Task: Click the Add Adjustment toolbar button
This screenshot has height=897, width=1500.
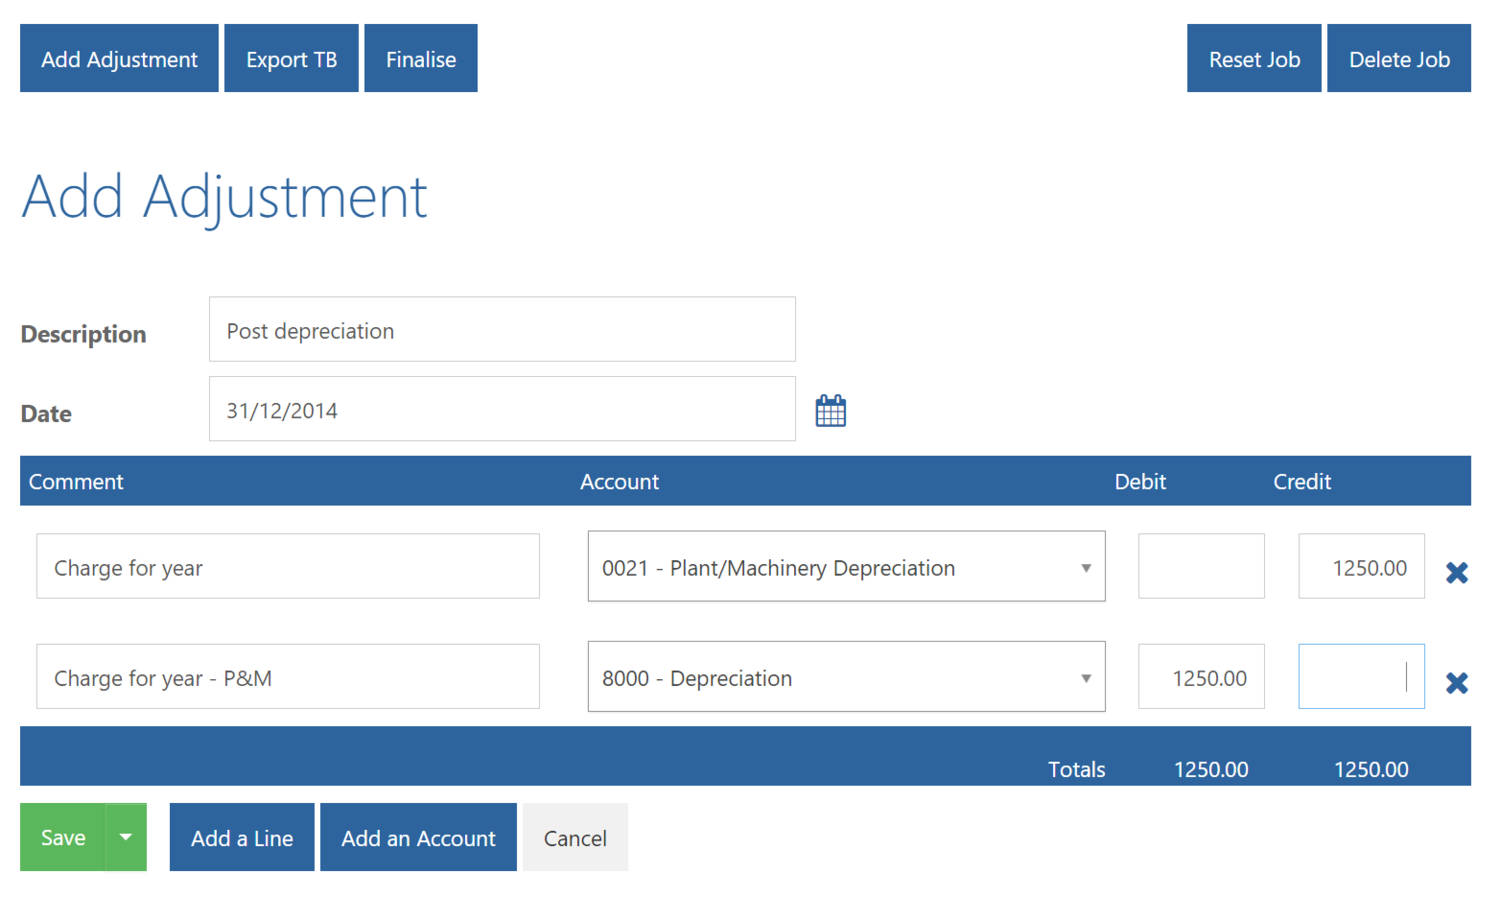Action: coord(119,59)
